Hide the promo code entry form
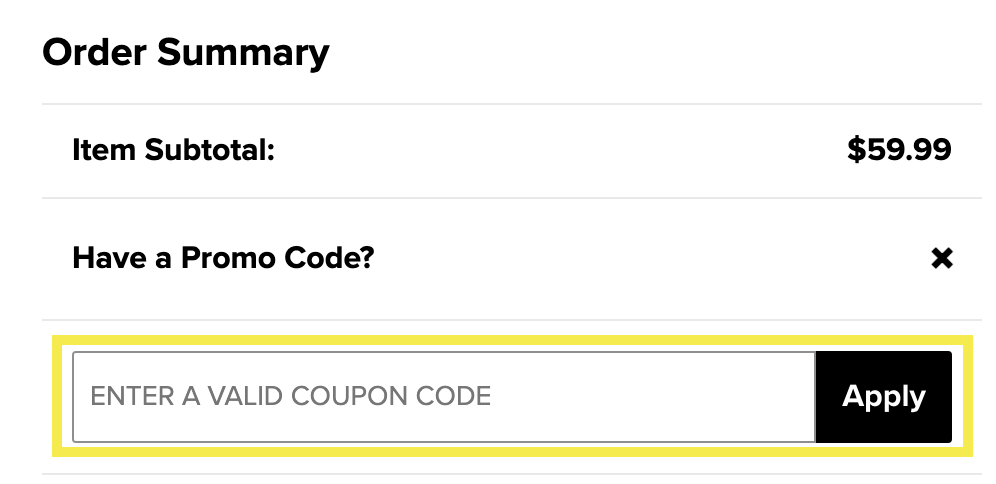The height and width of the screenshot is (484, 996). [941, 260]
